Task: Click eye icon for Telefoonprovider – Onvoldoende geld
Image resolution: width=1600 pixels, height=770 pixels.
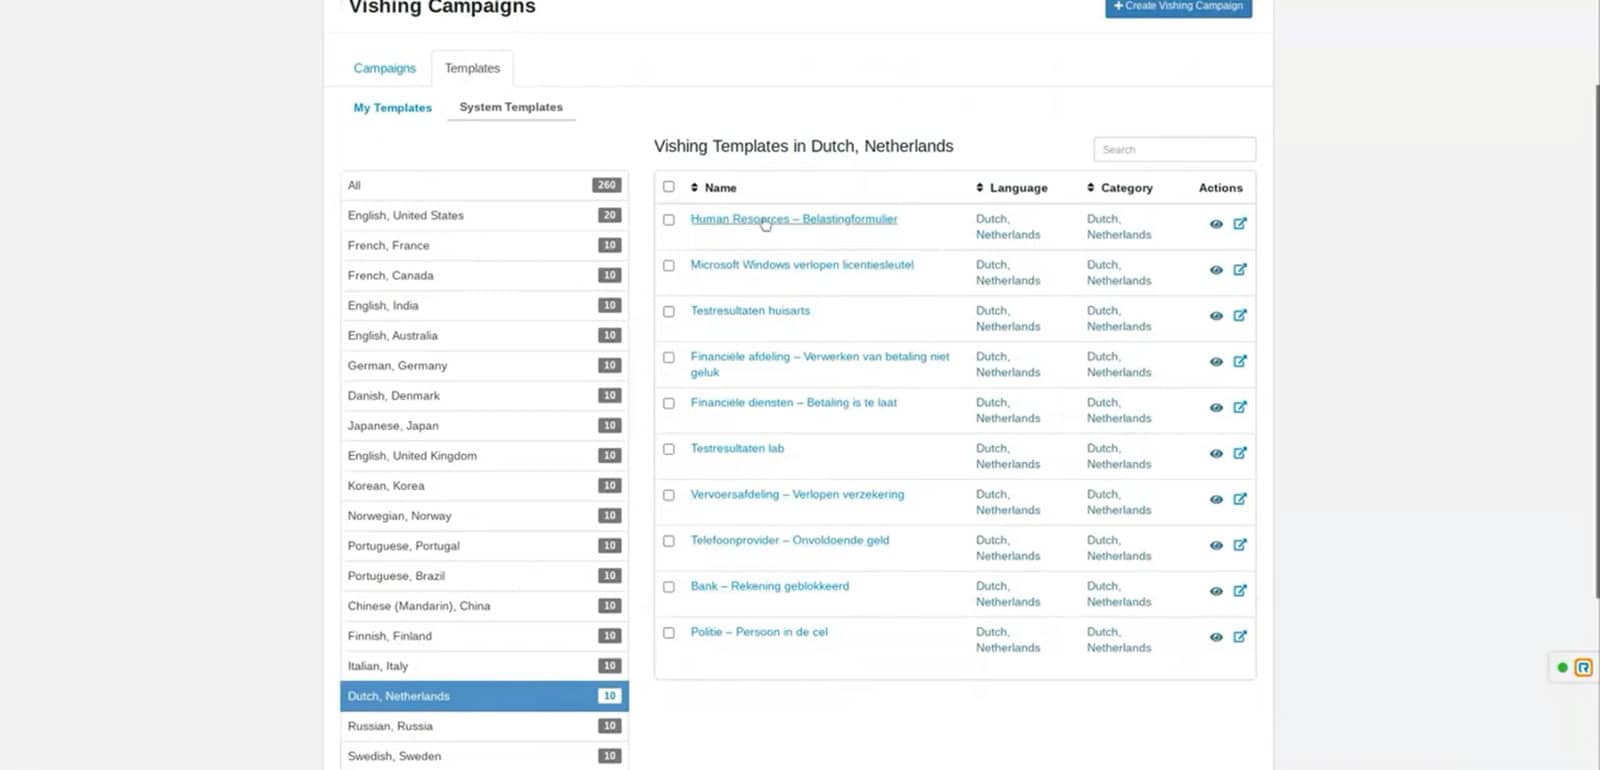Action: click(x=1216, y=545)
